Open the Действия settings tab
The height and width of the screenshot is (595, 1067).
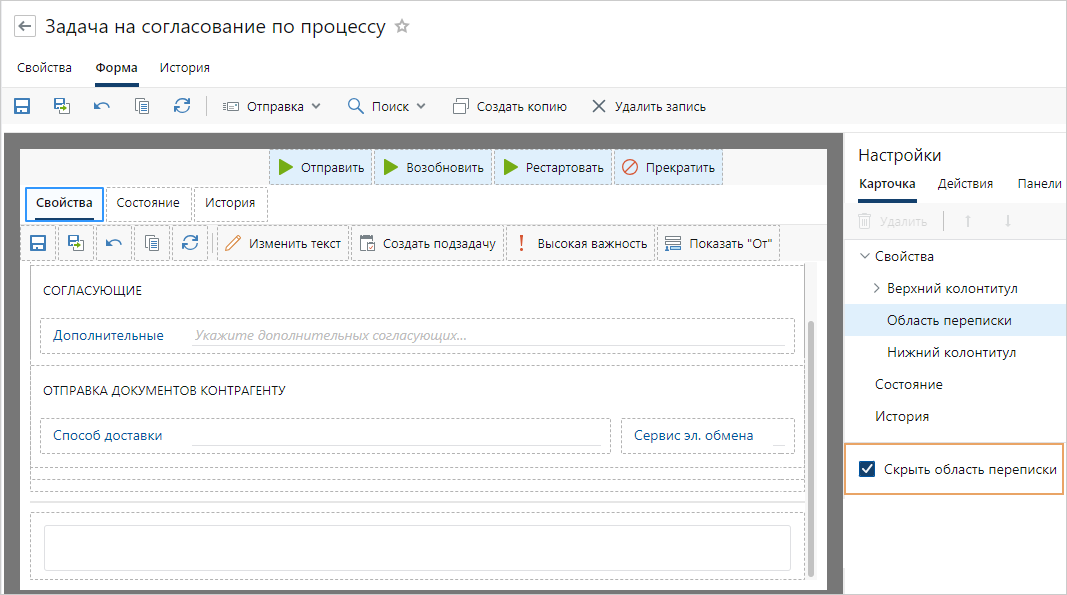coord(965,184)
